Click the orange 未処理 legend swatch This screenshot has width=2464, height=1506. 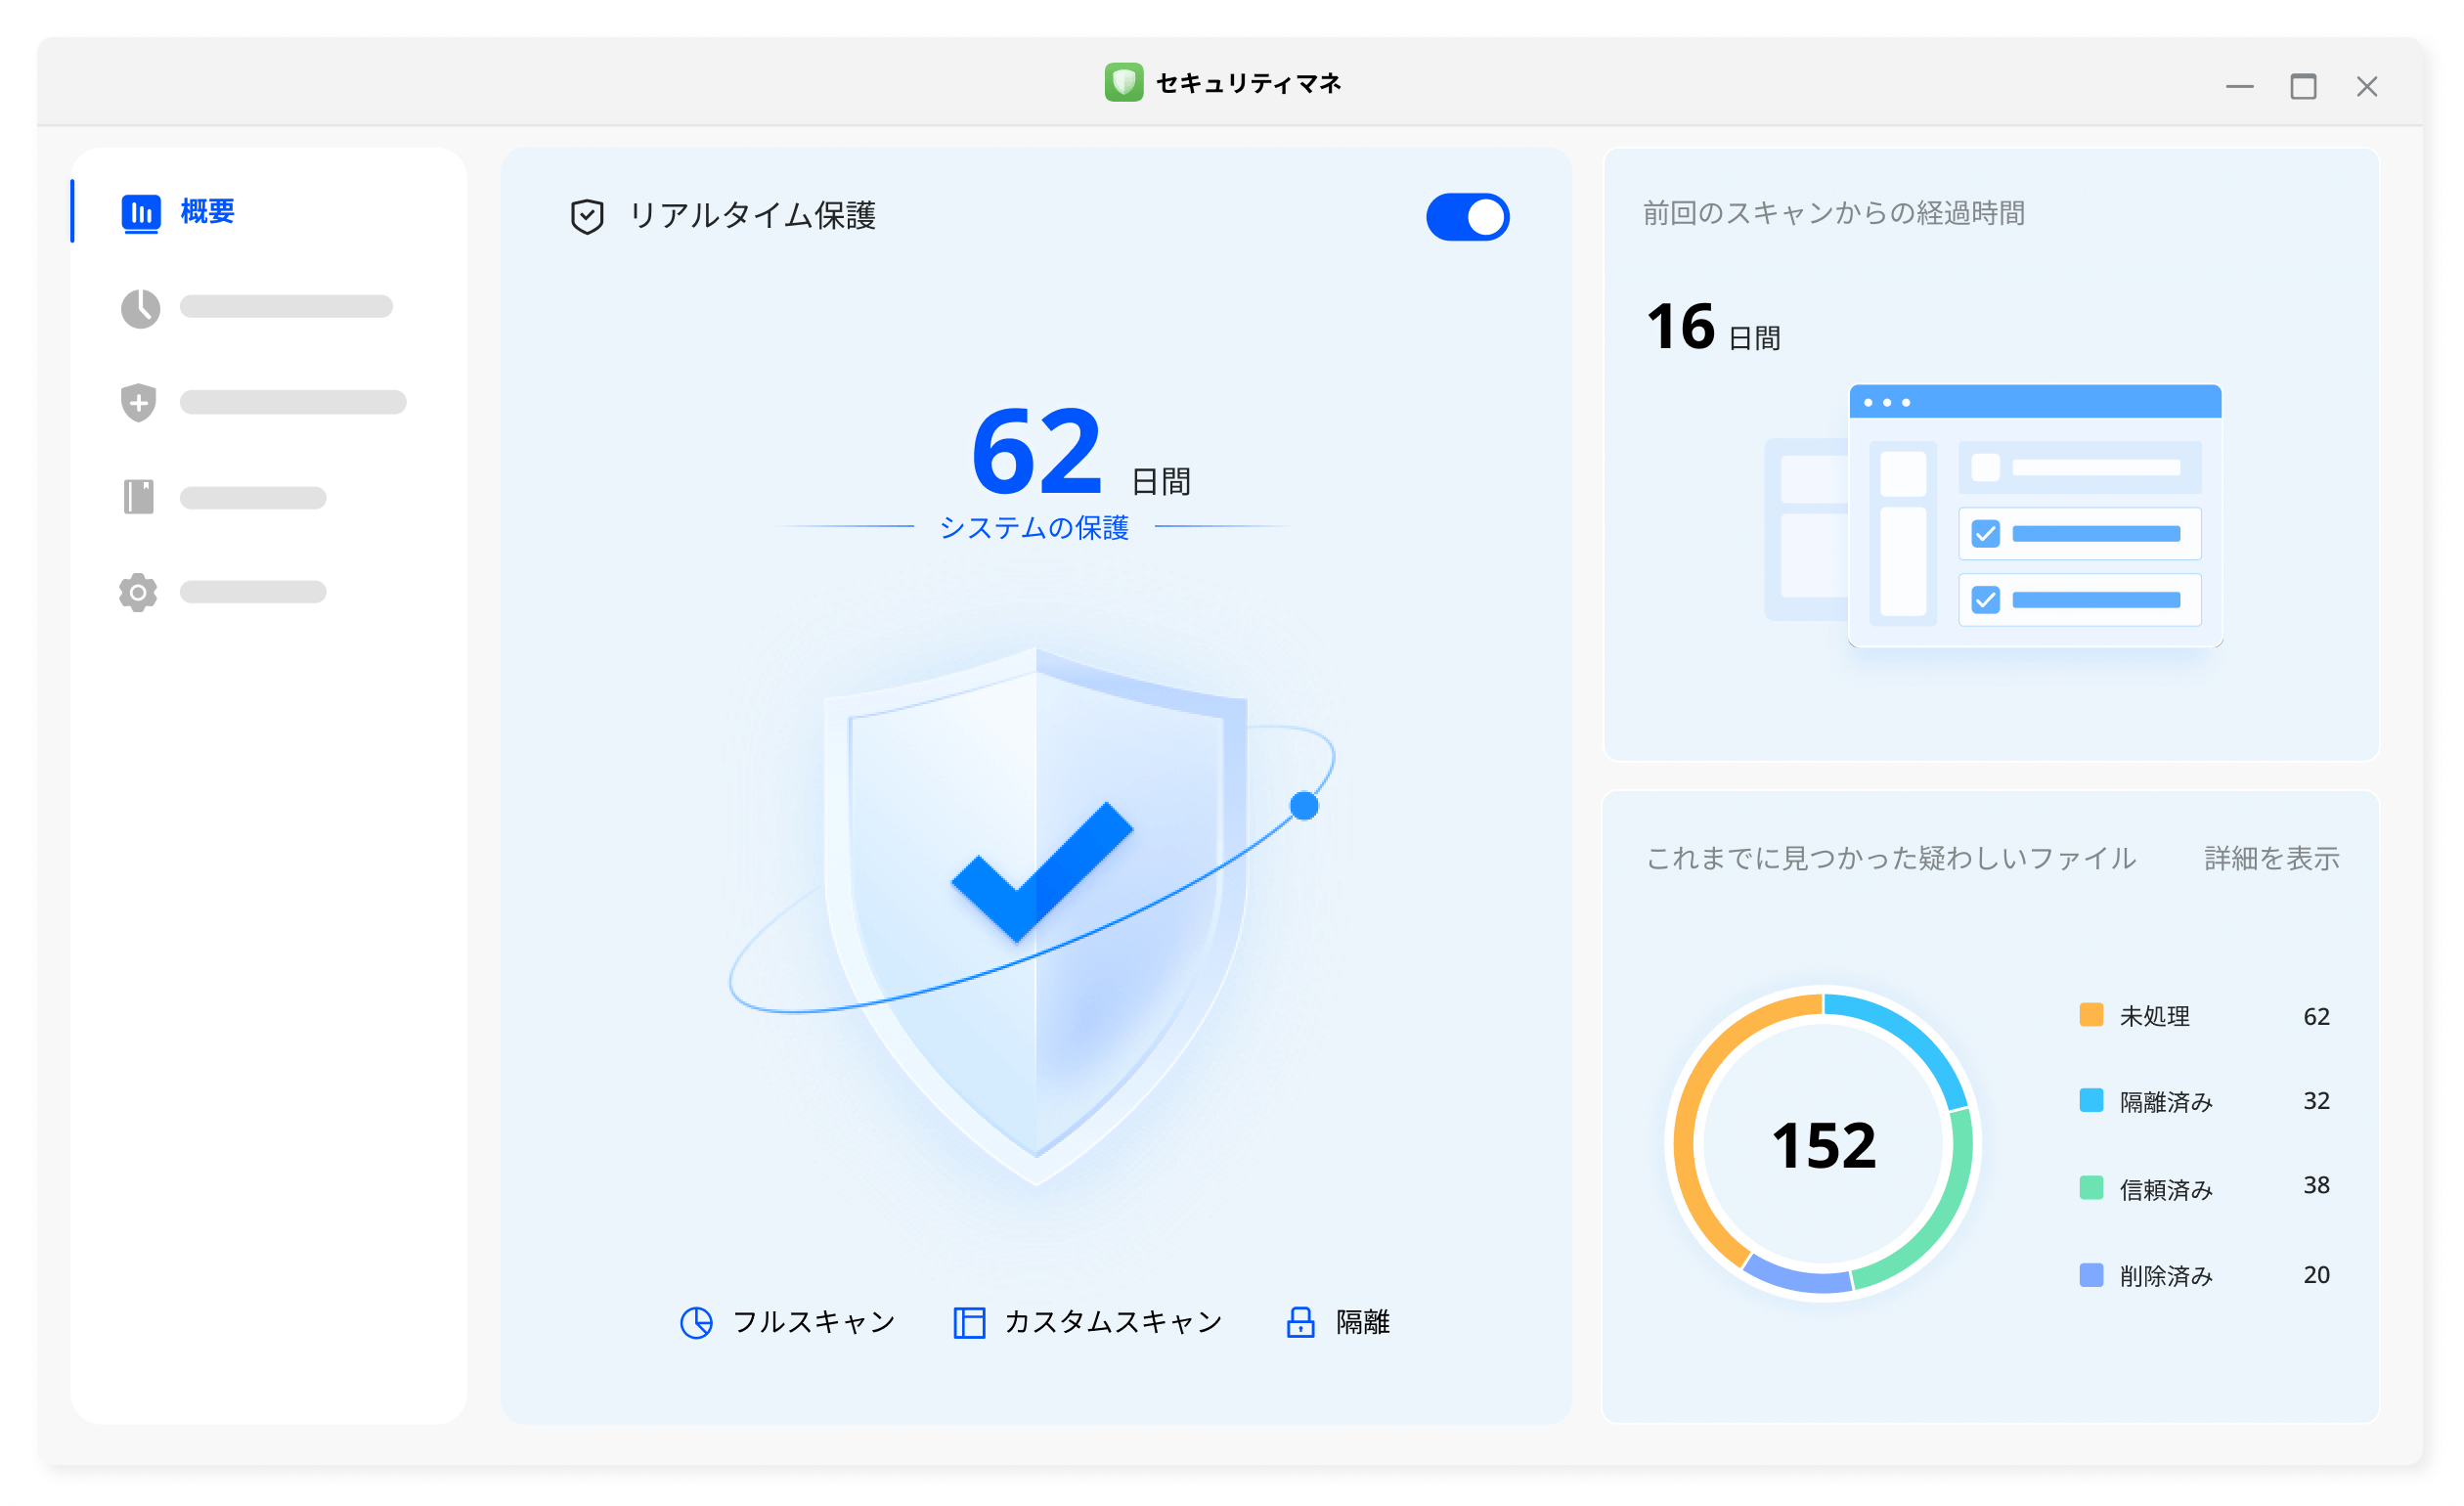tap(2090, 1015)
